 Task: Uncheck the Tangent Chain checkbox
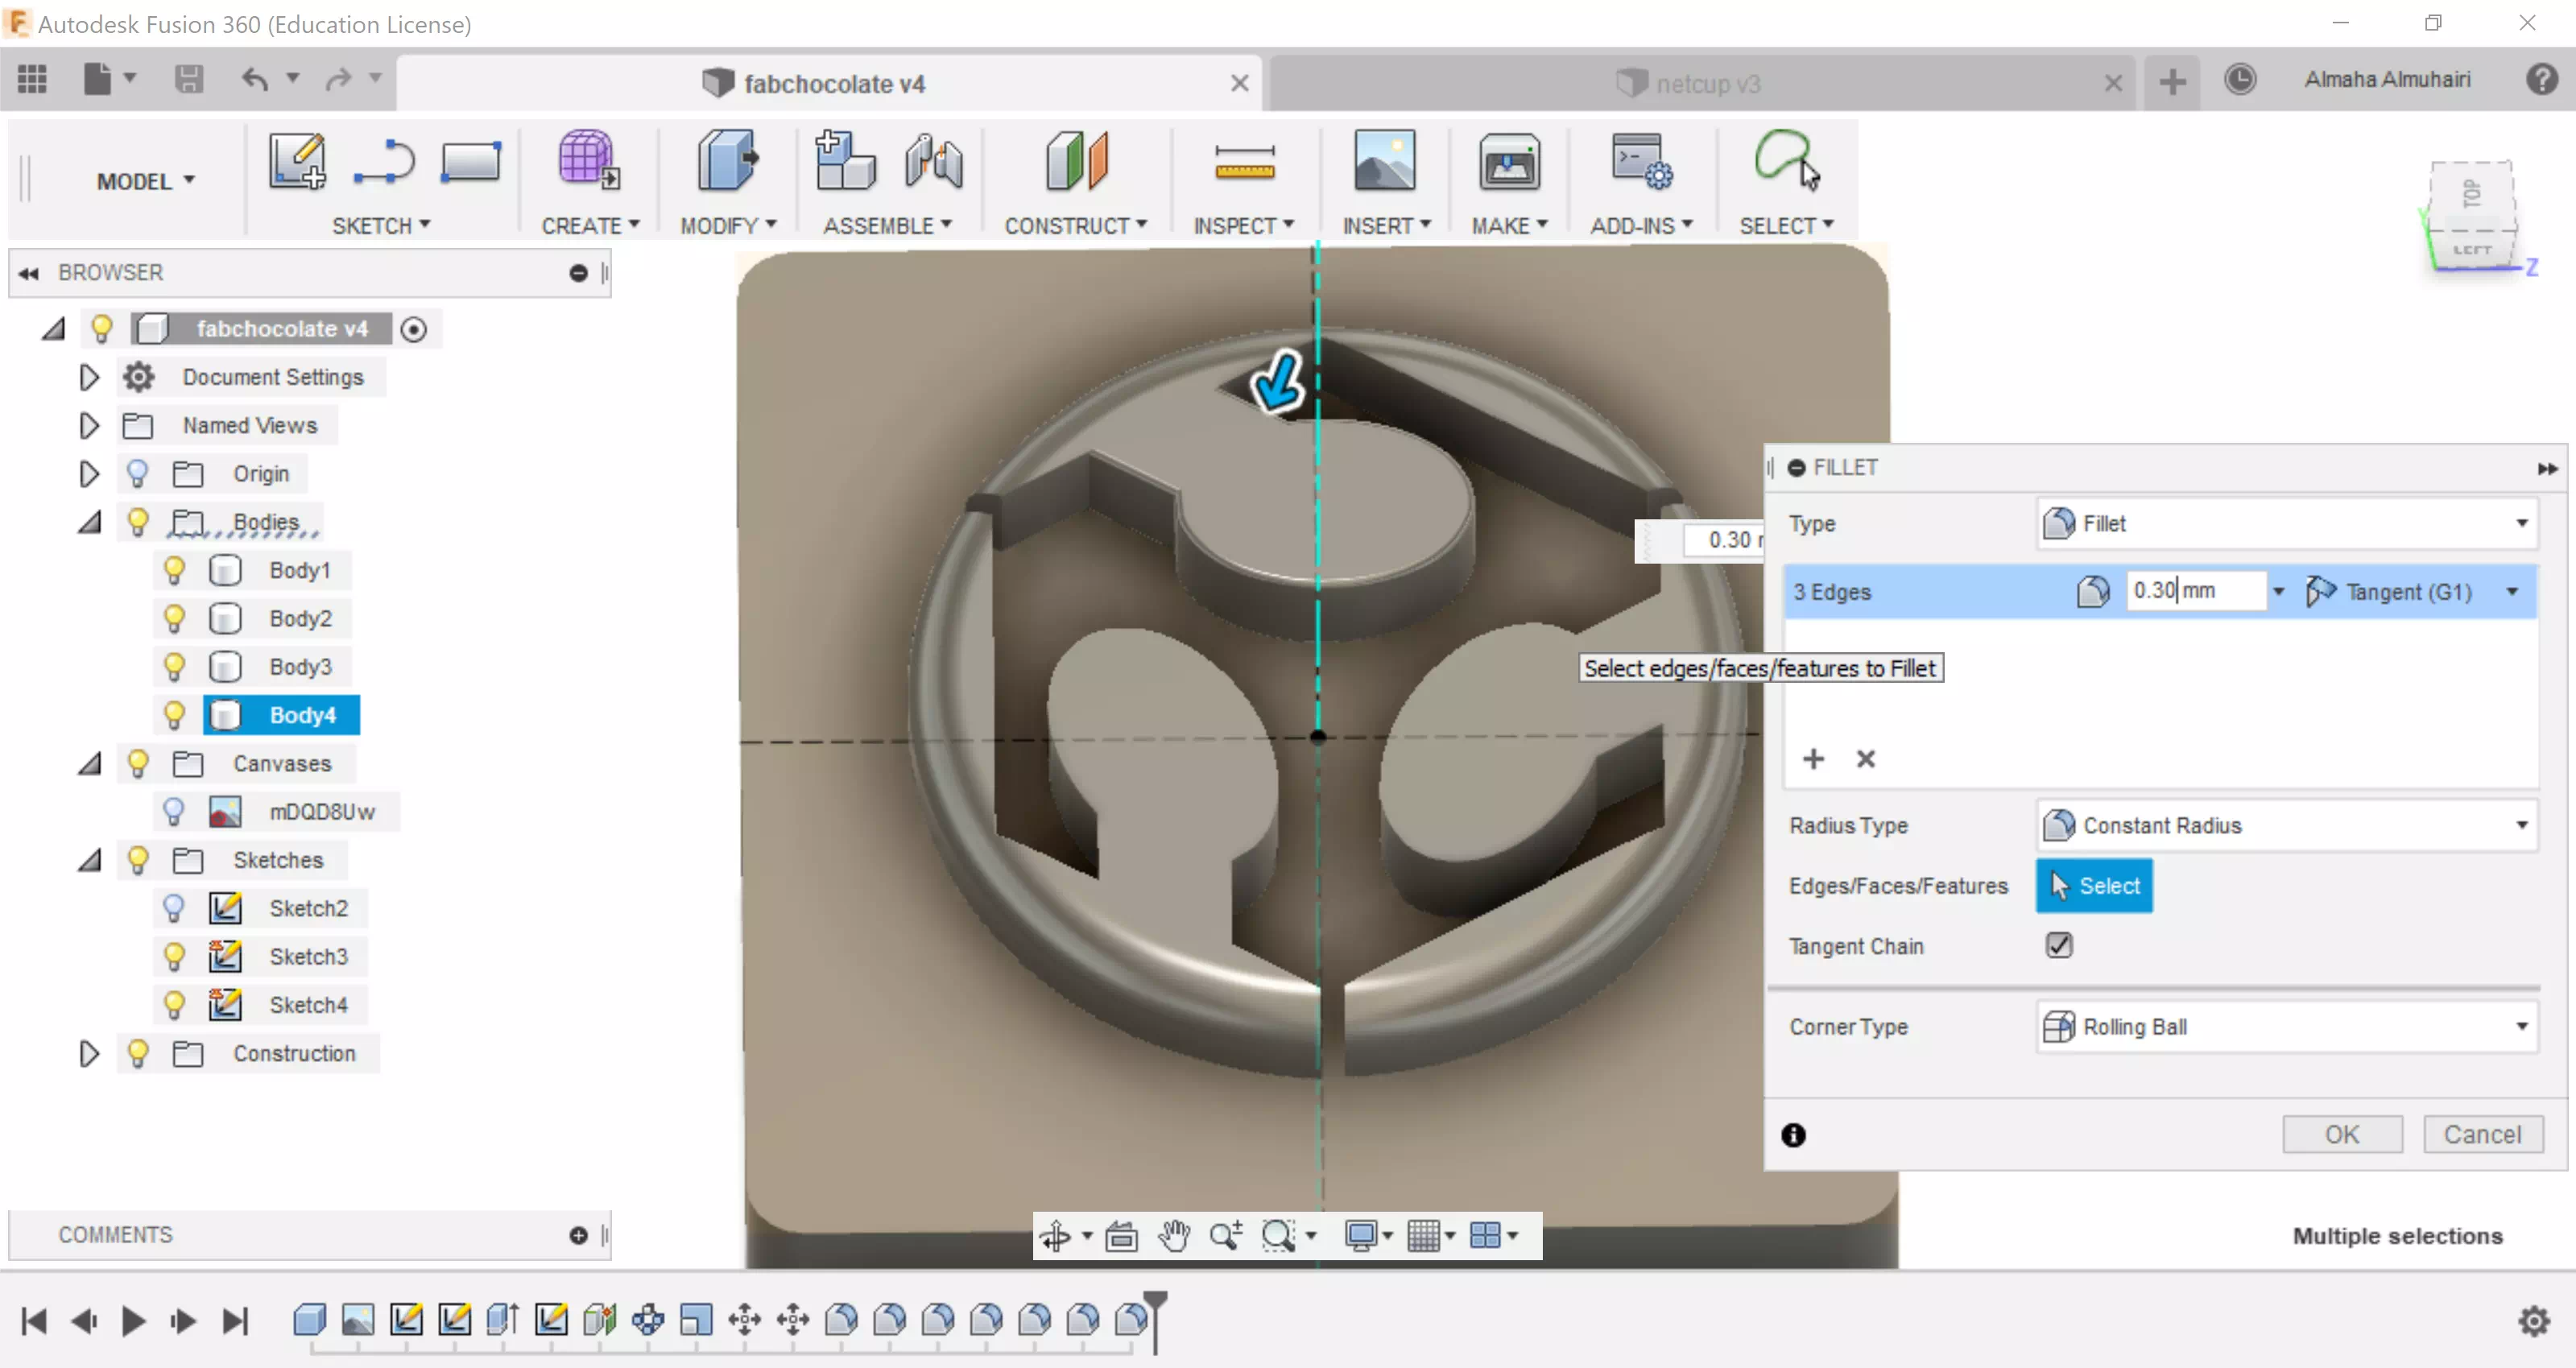click(2059, 945)
